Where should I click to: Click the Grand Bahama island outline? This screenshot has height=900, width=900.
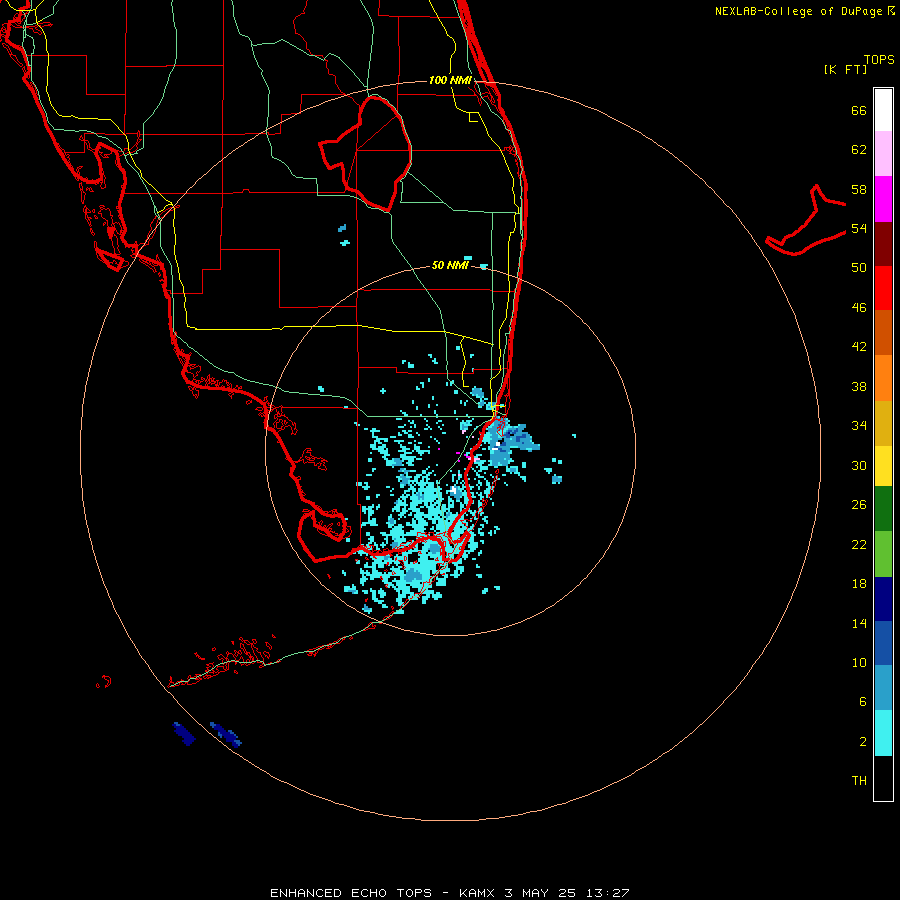pyautogui.click(x=805, y=221)
